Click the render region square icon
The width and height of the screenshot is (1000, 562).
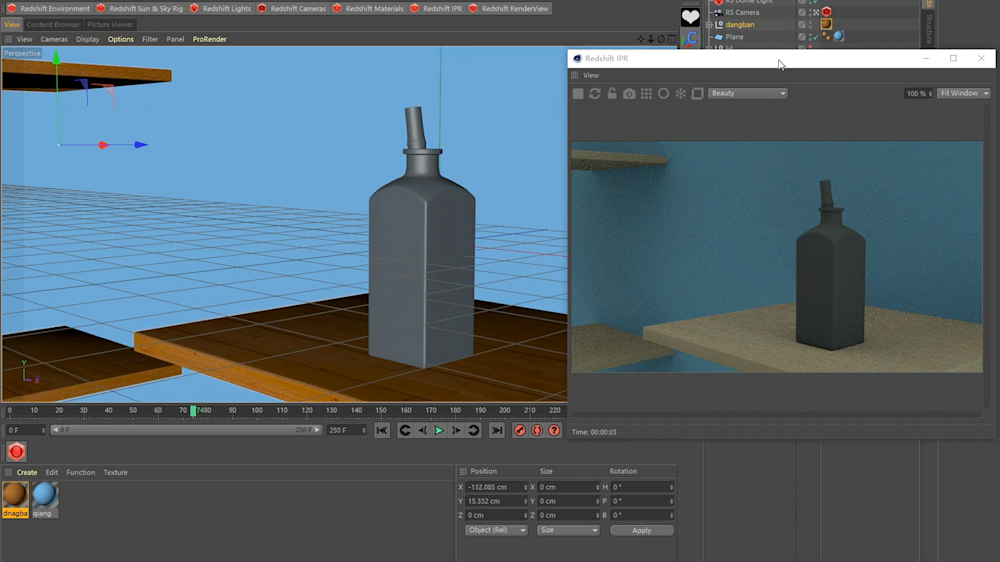pos(698,93)
